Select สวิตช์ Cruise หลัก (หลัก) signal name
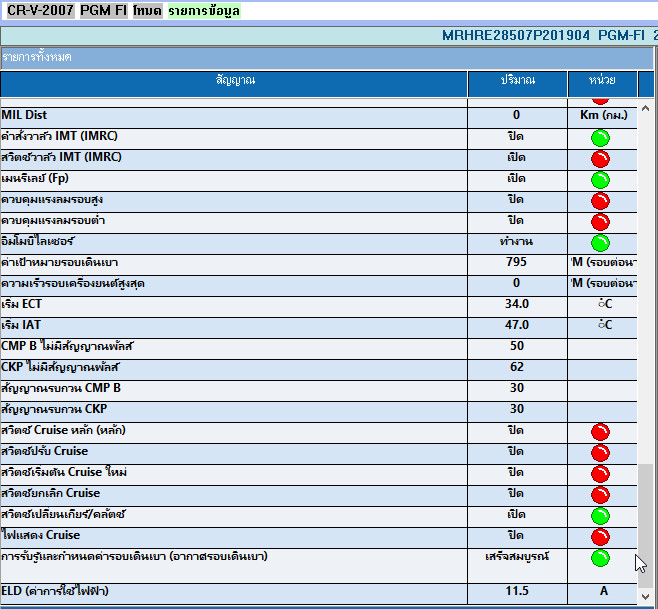Screen dimensions: 658x609 coord(63,430)
